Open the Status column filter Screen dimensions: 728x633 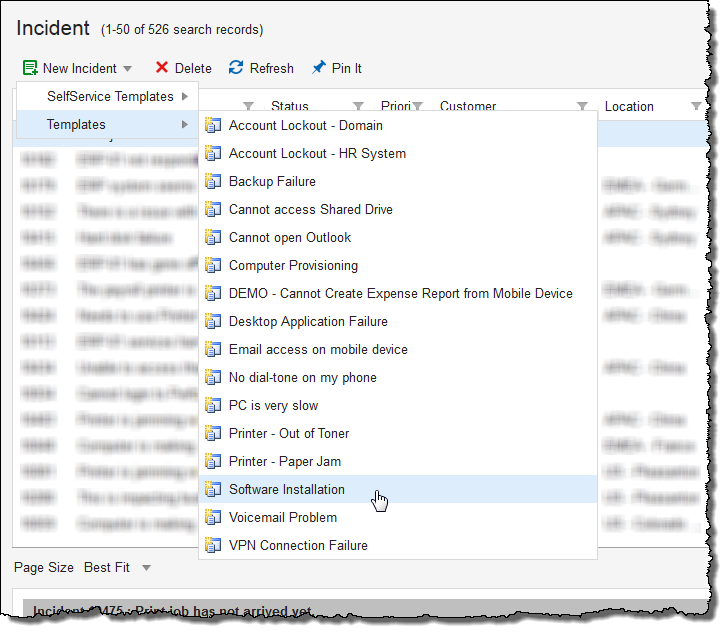point(358,106)
